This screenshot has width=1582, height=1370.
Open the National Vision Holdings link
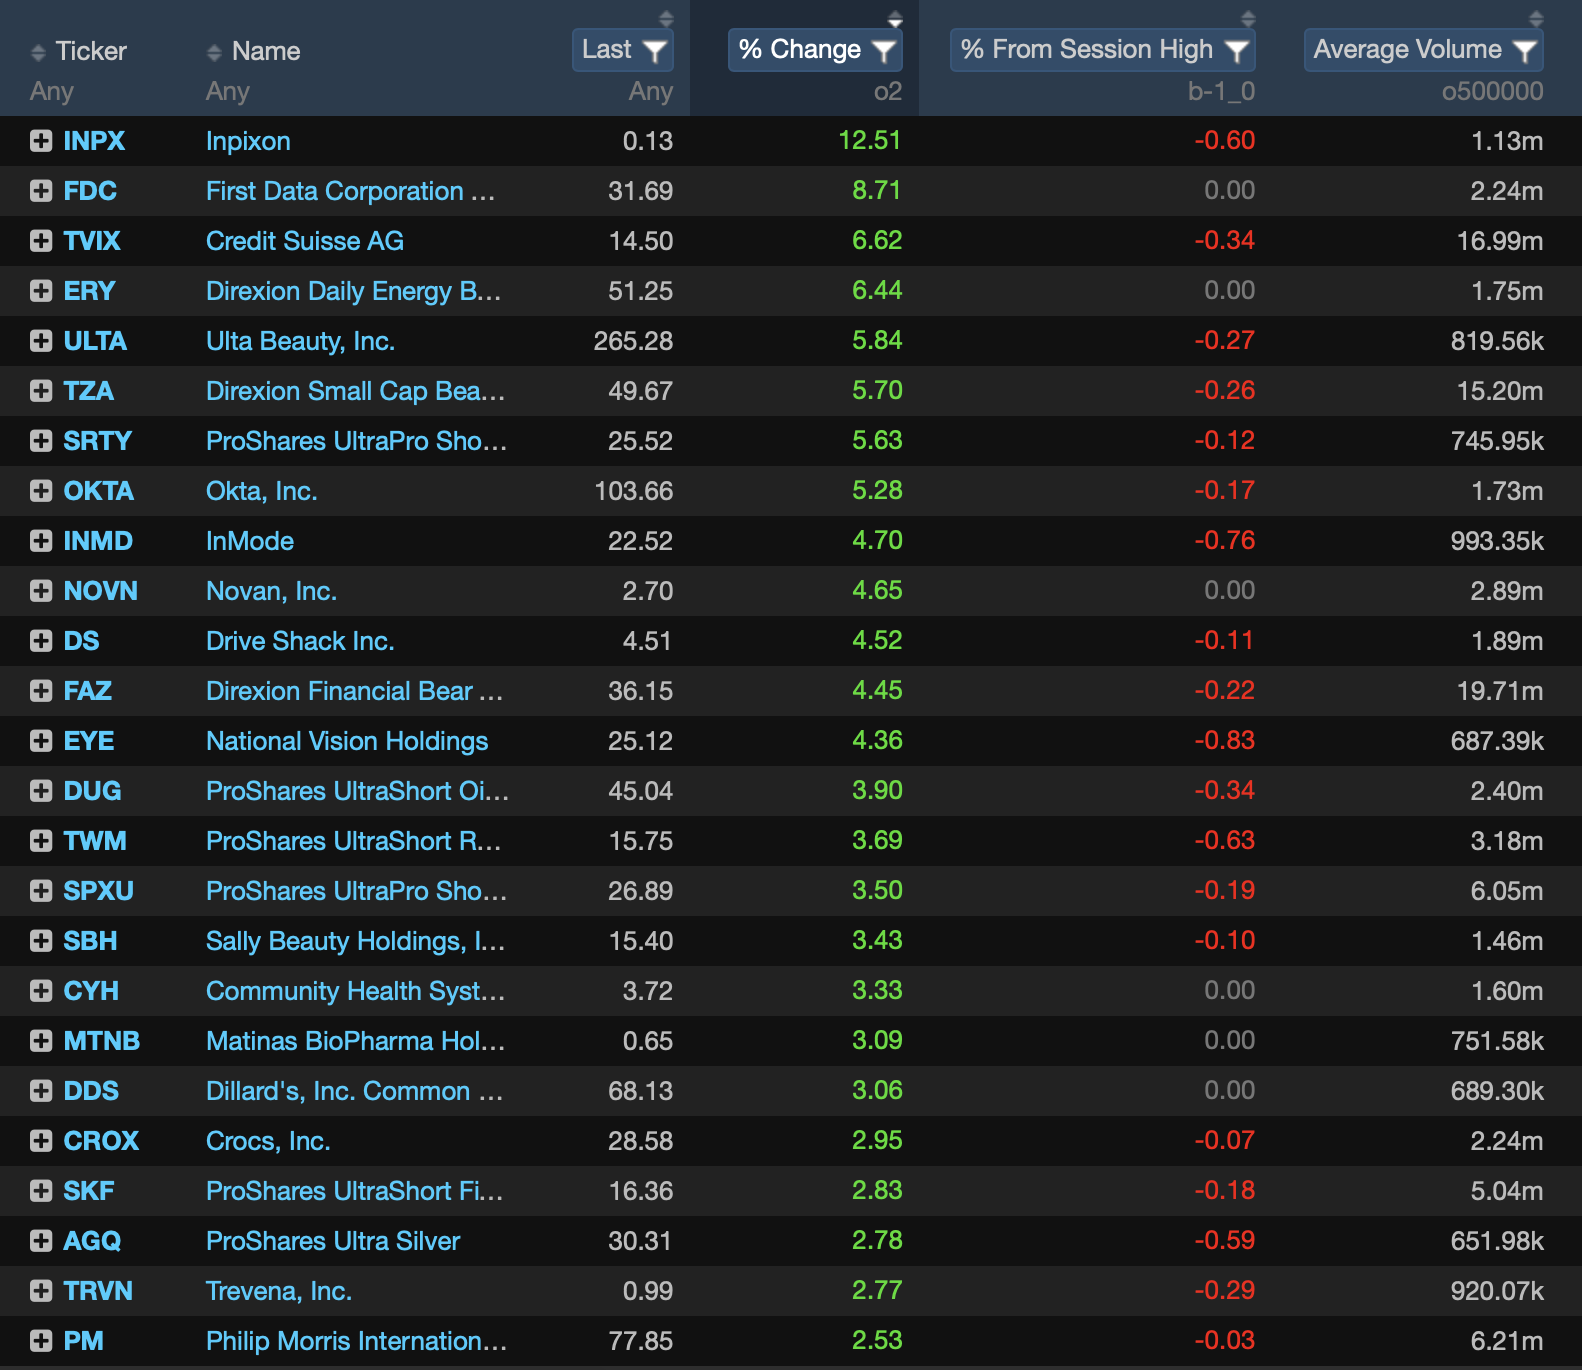347,741
